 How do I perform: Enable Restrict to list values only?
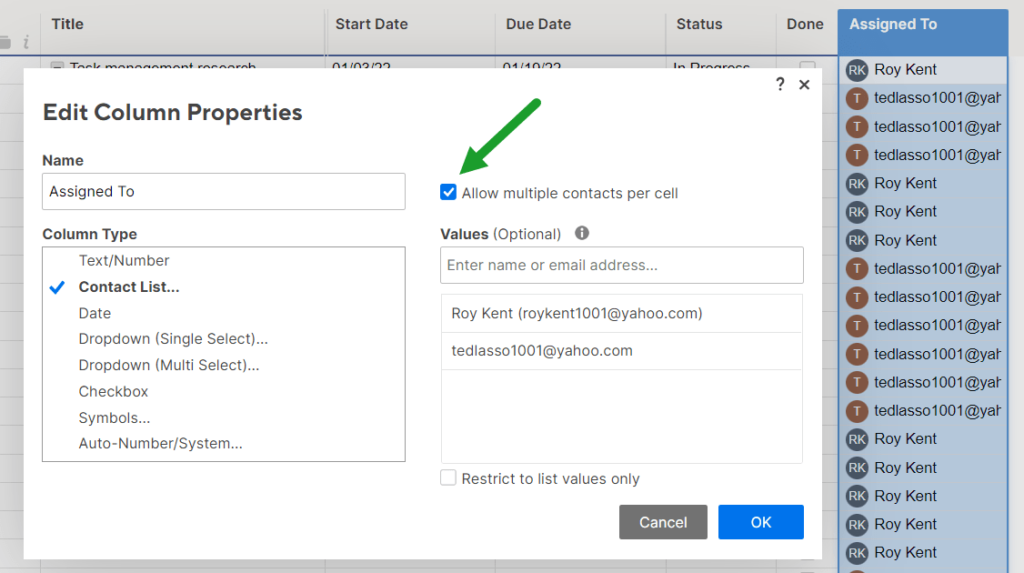point(449,478)
